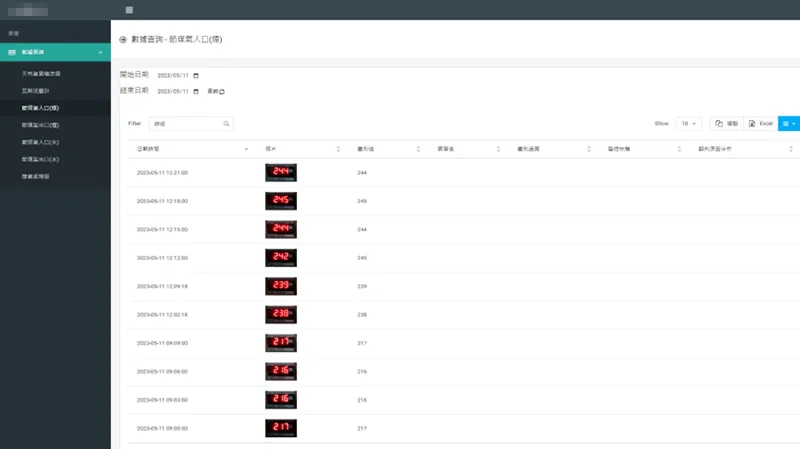This screenshot has width=800, height=449.
Task: Open the blue column visibility dropdown button
Action: click(789, 123)
